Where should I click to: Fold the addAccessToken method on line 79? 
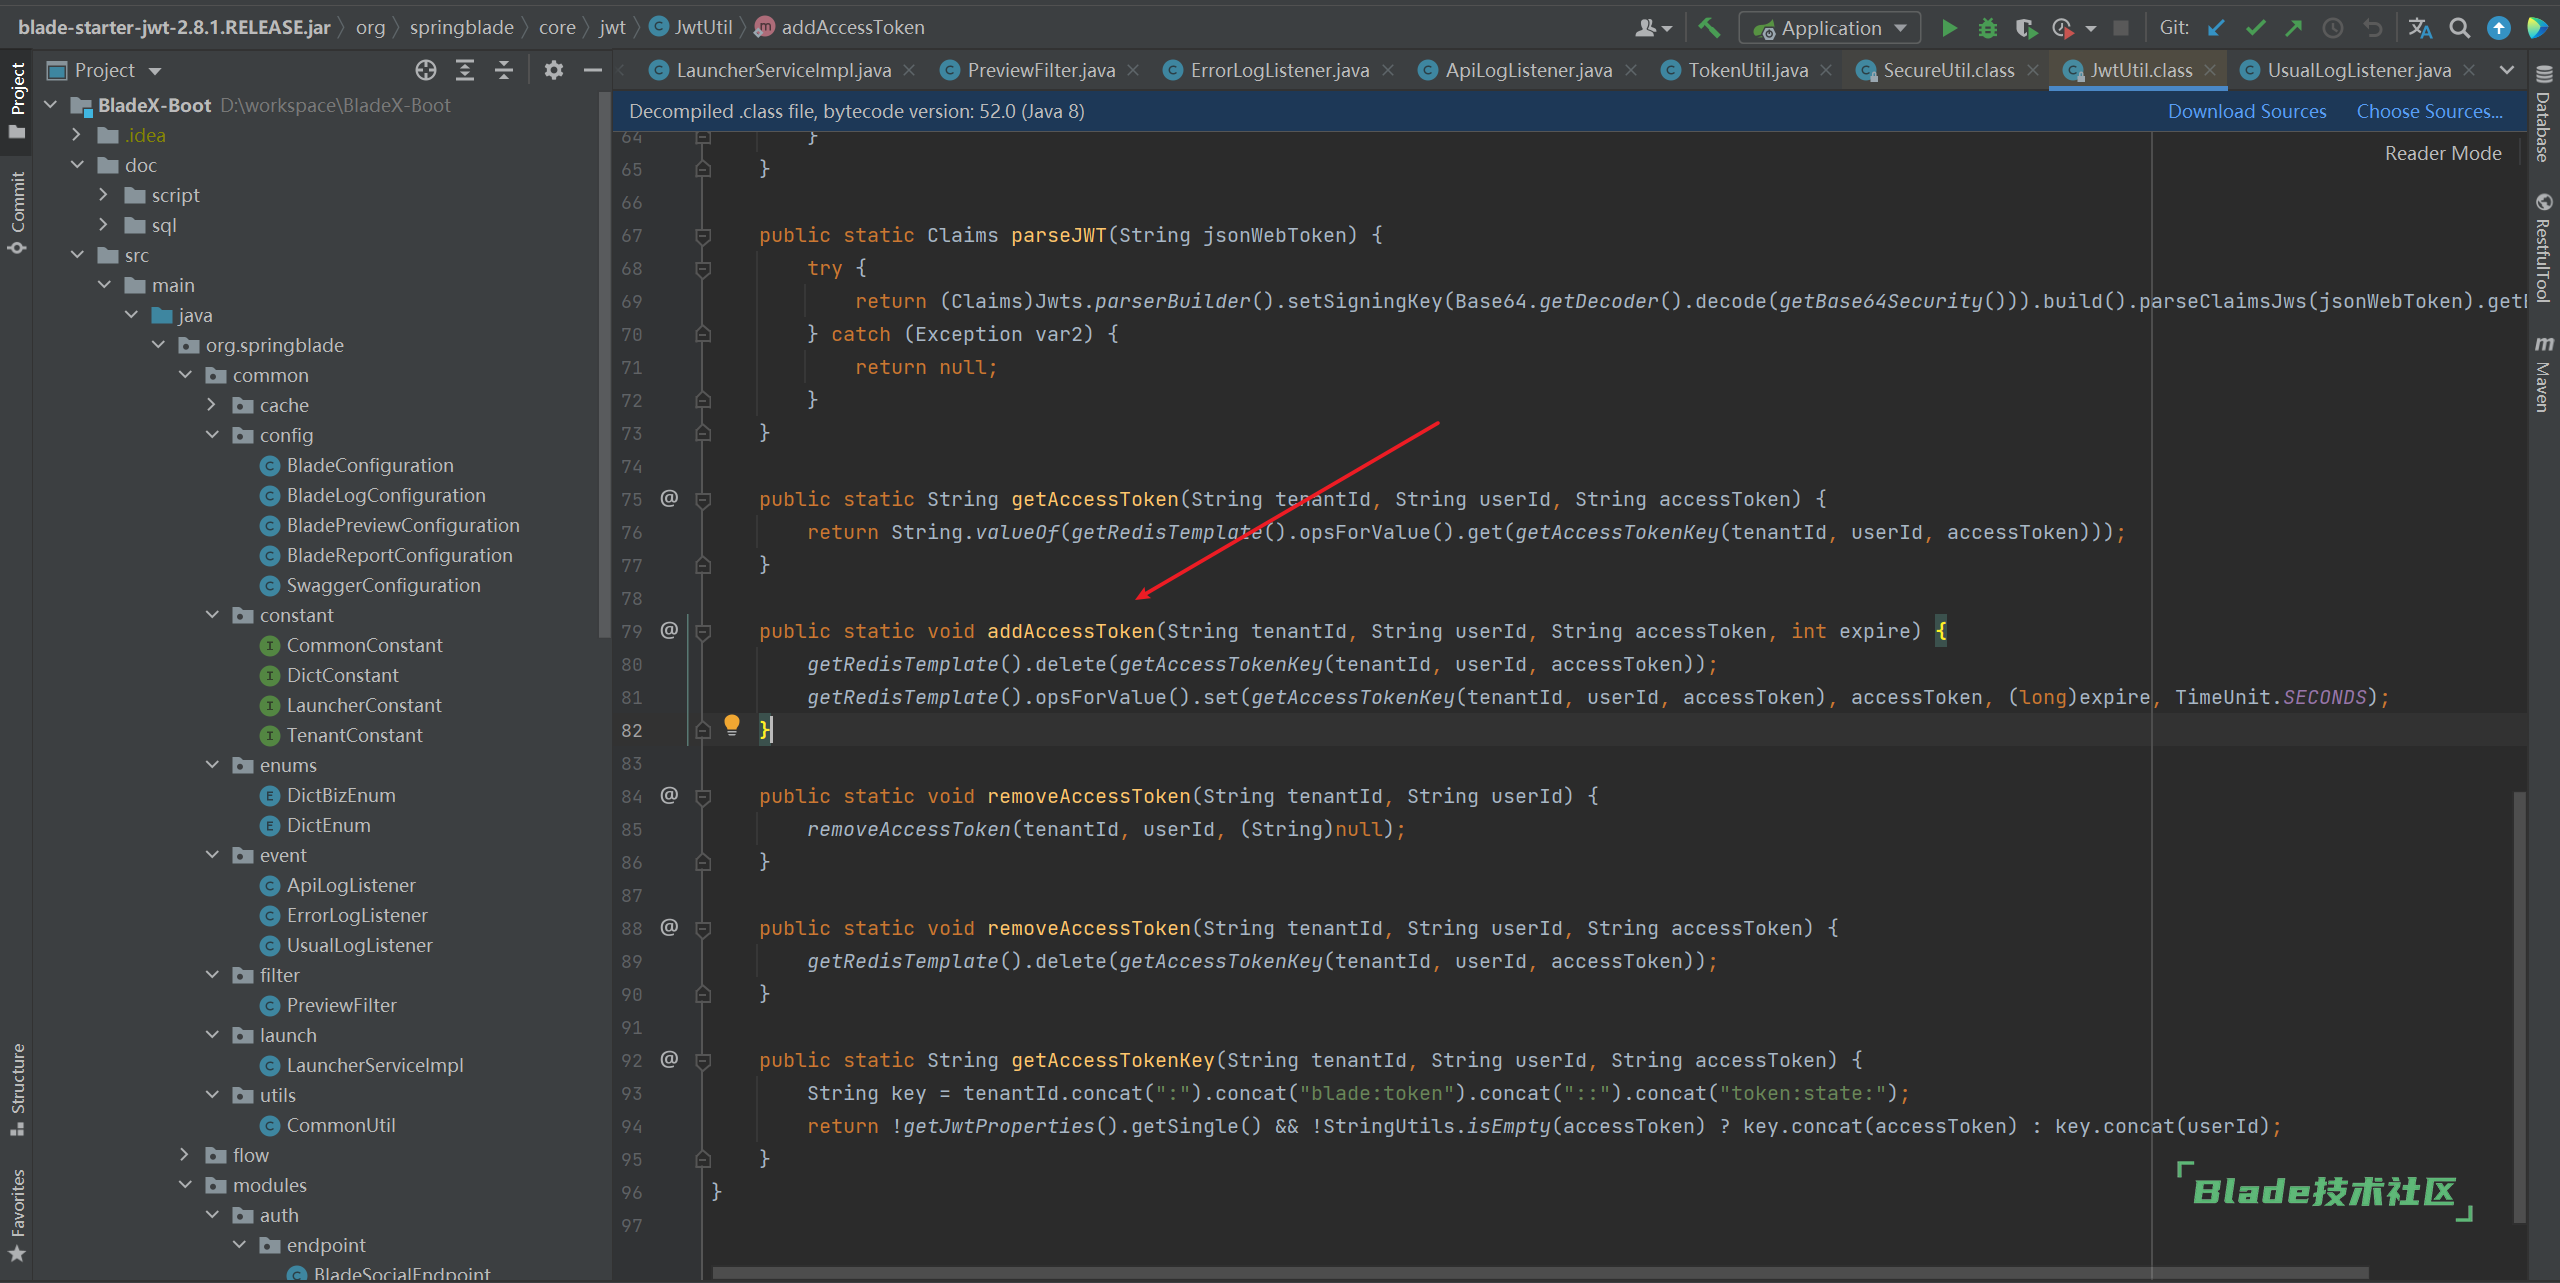(x=703, y=632)
